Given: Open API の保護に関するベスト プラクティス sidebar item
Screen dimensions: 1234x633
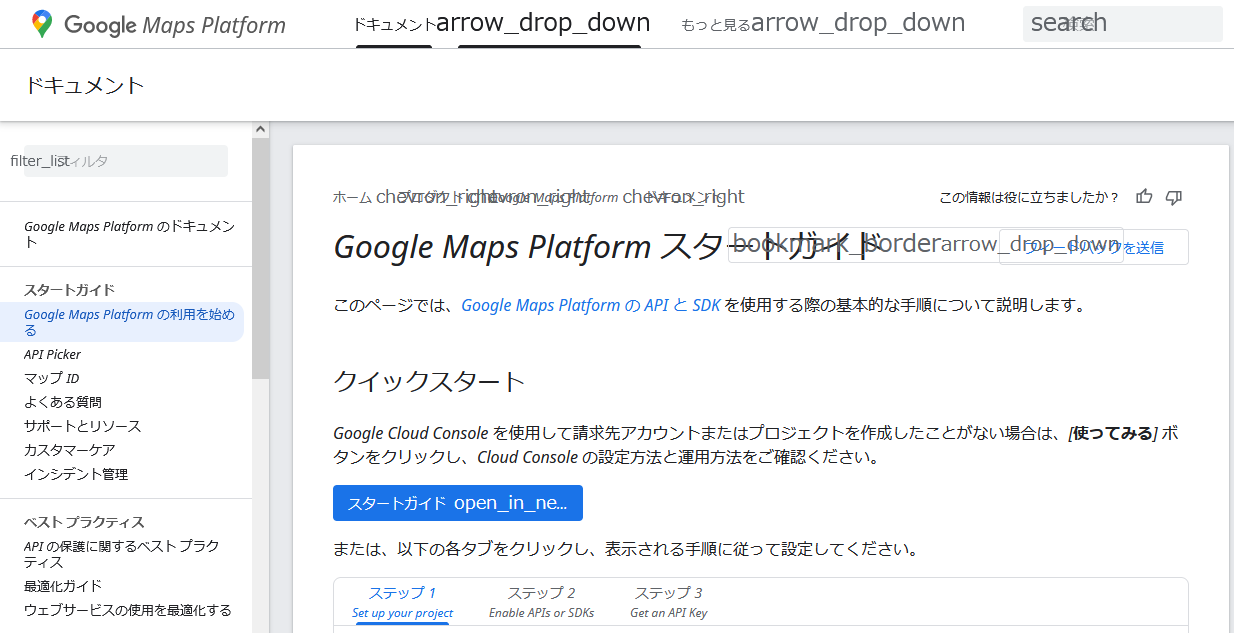Looking at the screenshot, I should [x=122, y=554].
